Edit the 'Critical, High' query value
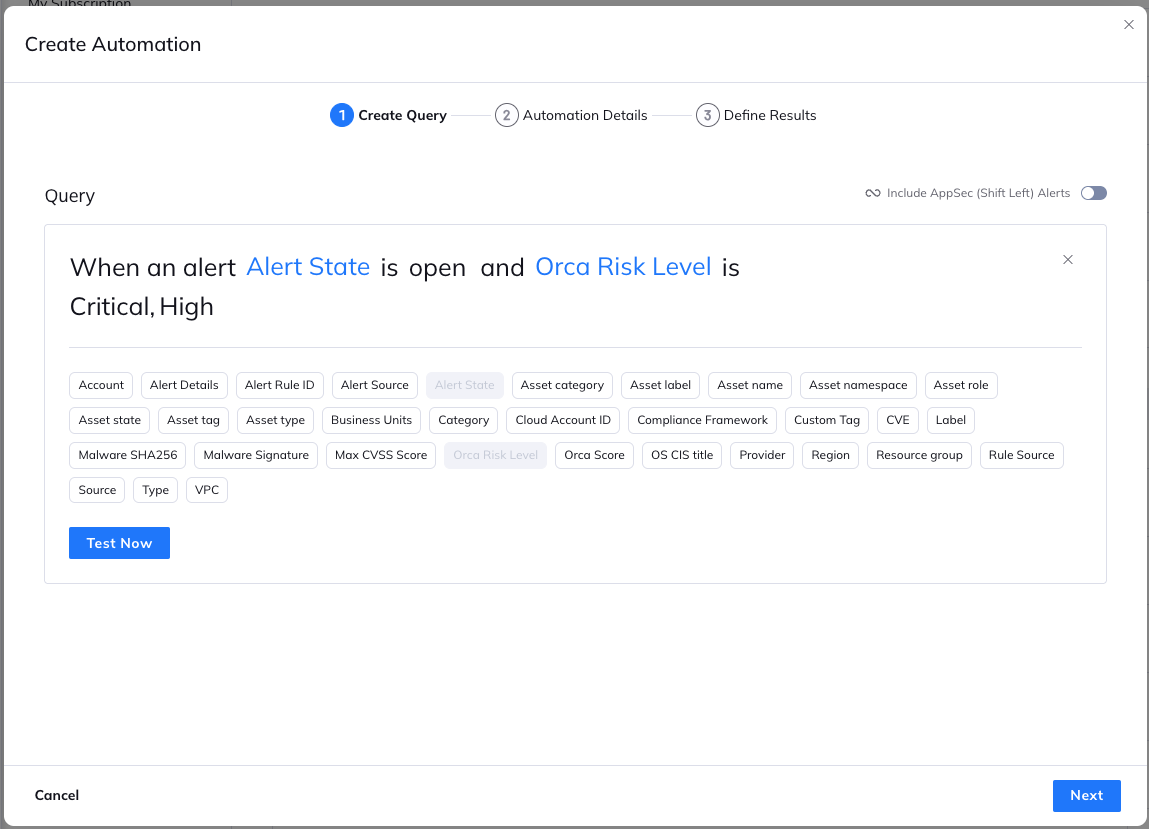The height and width of the screenshot is (829, 1149). 141,306
